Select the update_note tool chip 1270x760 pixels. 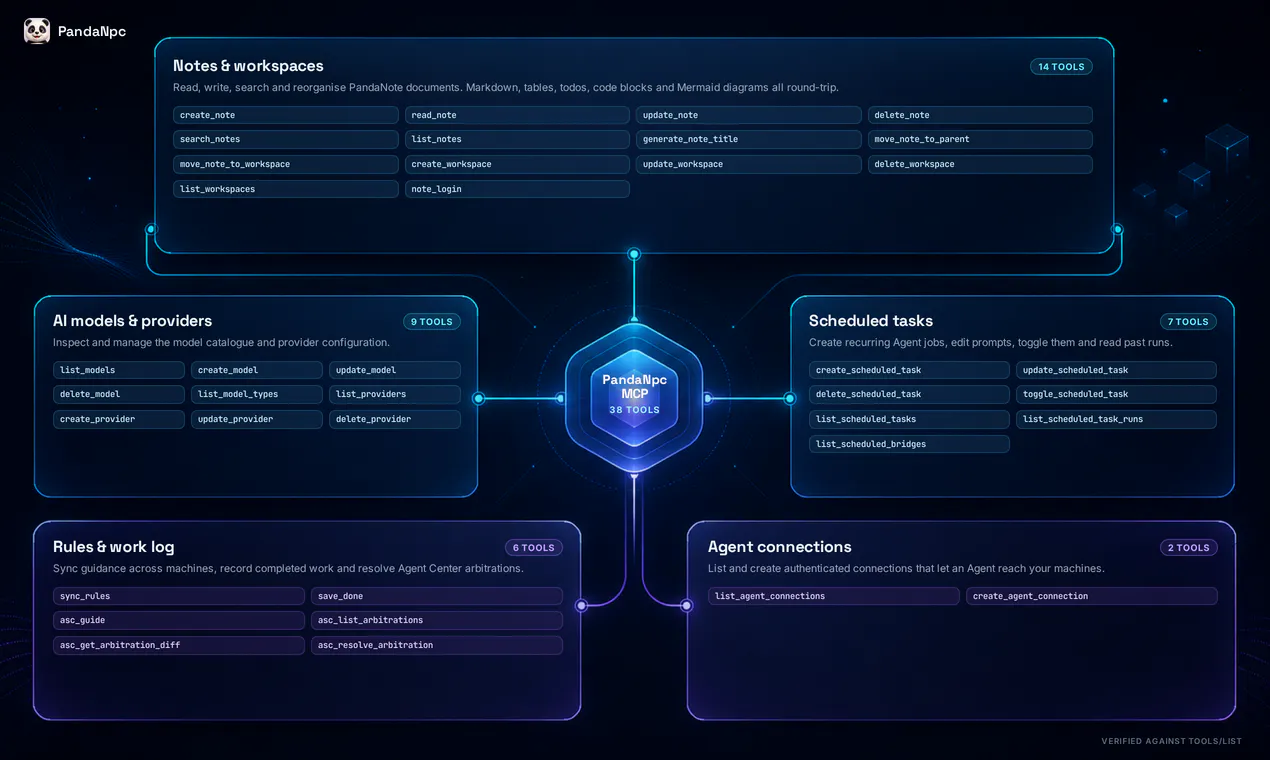[x=748, y=115]
